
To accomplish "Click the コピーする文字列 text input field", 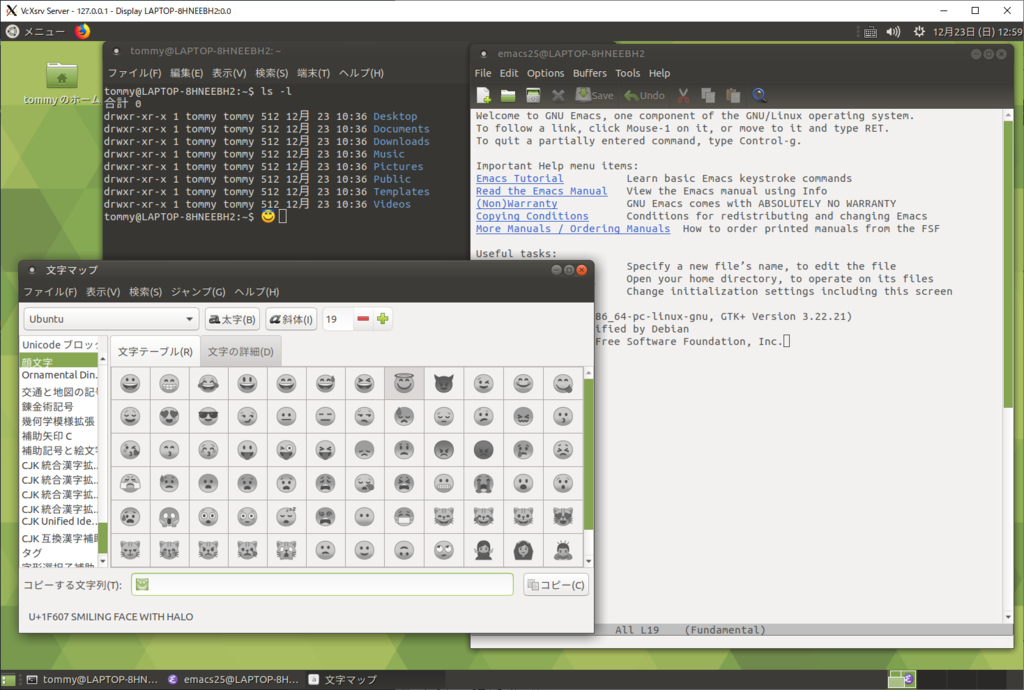I will [322, 585].
